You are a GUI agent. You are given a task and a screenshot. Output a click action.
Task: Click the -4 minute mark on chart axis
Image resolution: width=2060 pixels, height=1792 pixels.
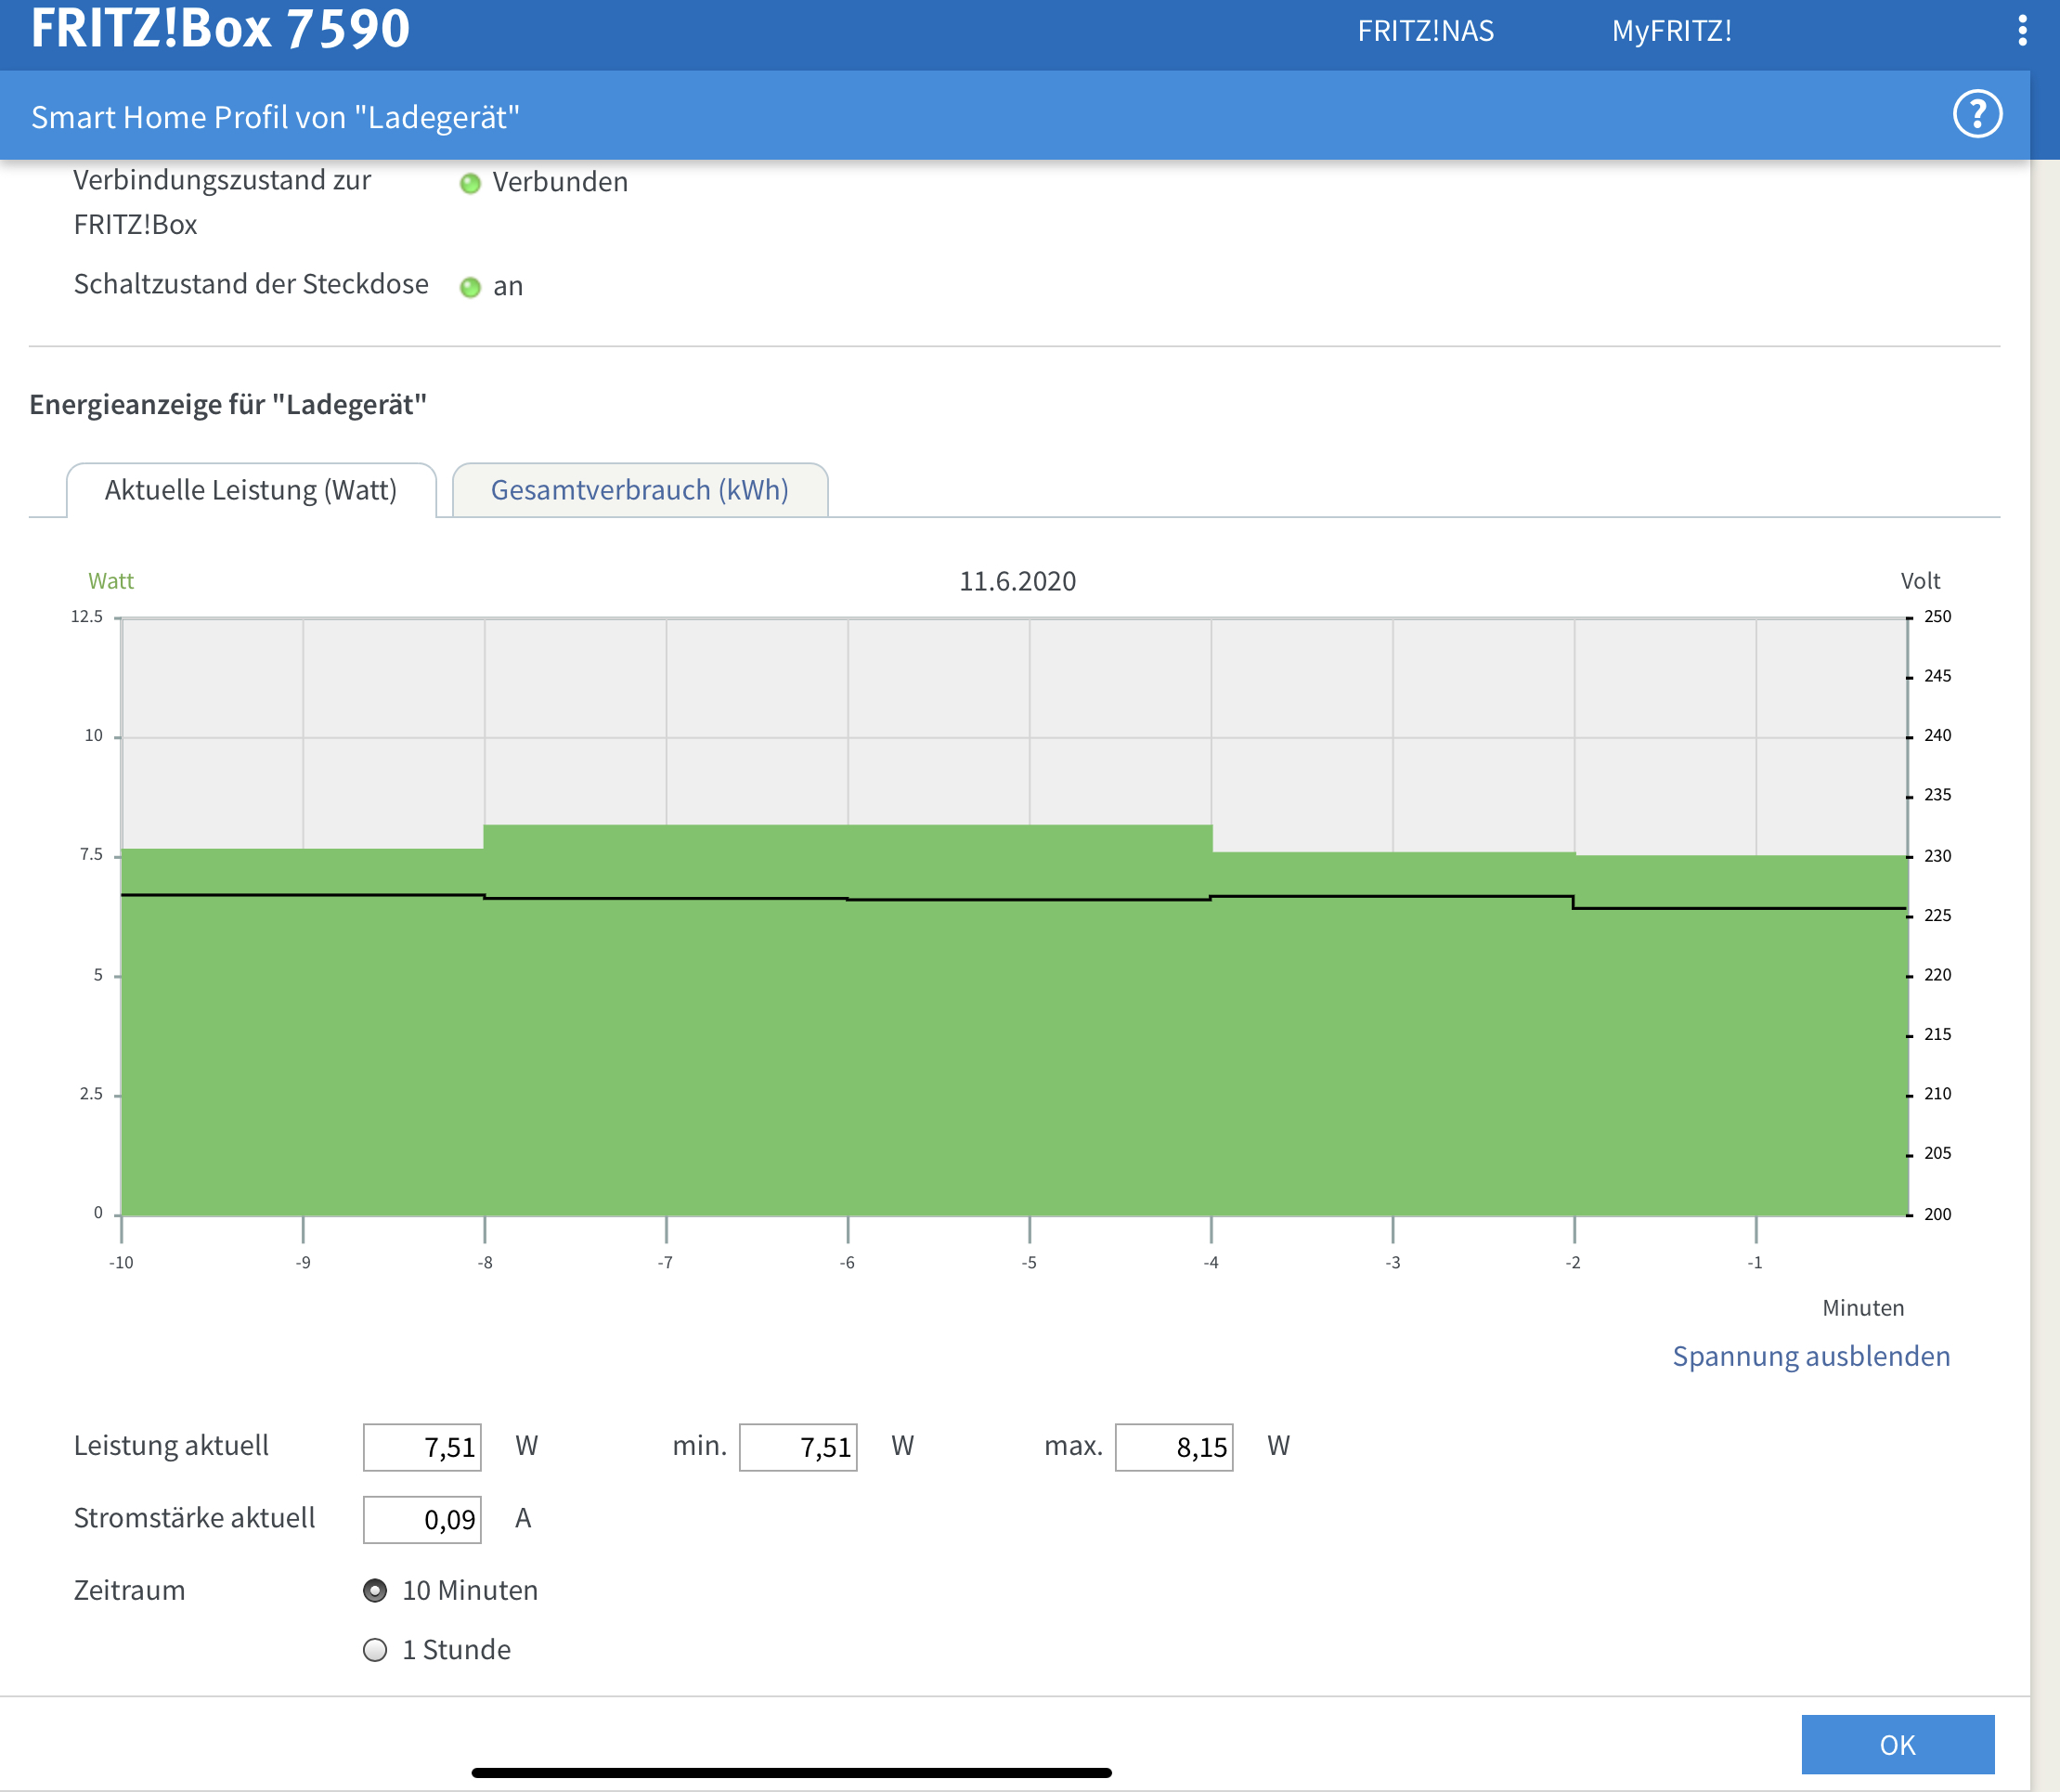click(1211, 1262)
